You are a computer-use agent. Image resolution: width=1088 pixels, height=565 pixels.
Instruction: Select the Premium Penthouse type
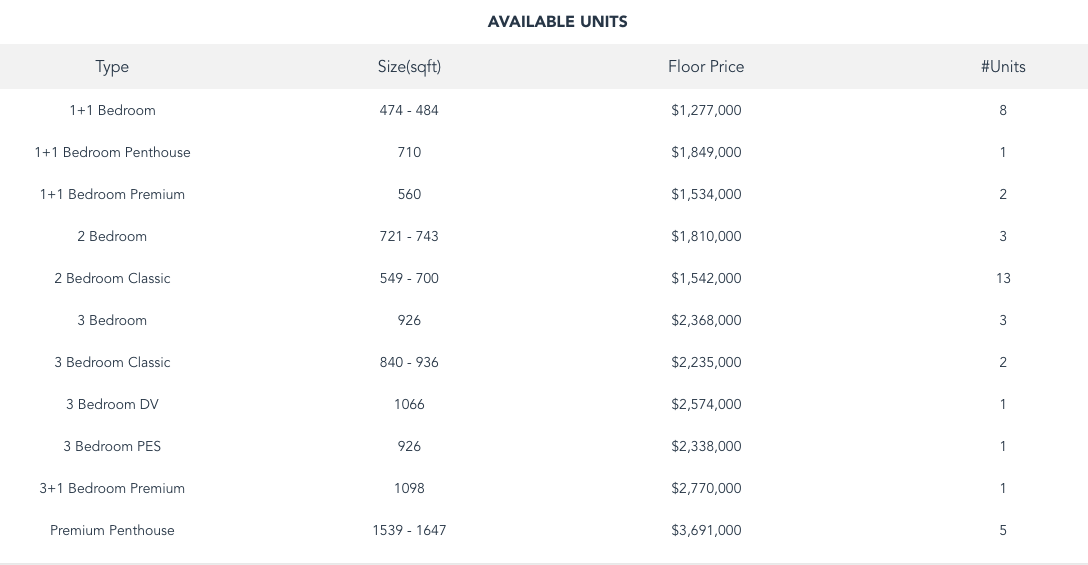pyautogui.click(x=112, y=530)
